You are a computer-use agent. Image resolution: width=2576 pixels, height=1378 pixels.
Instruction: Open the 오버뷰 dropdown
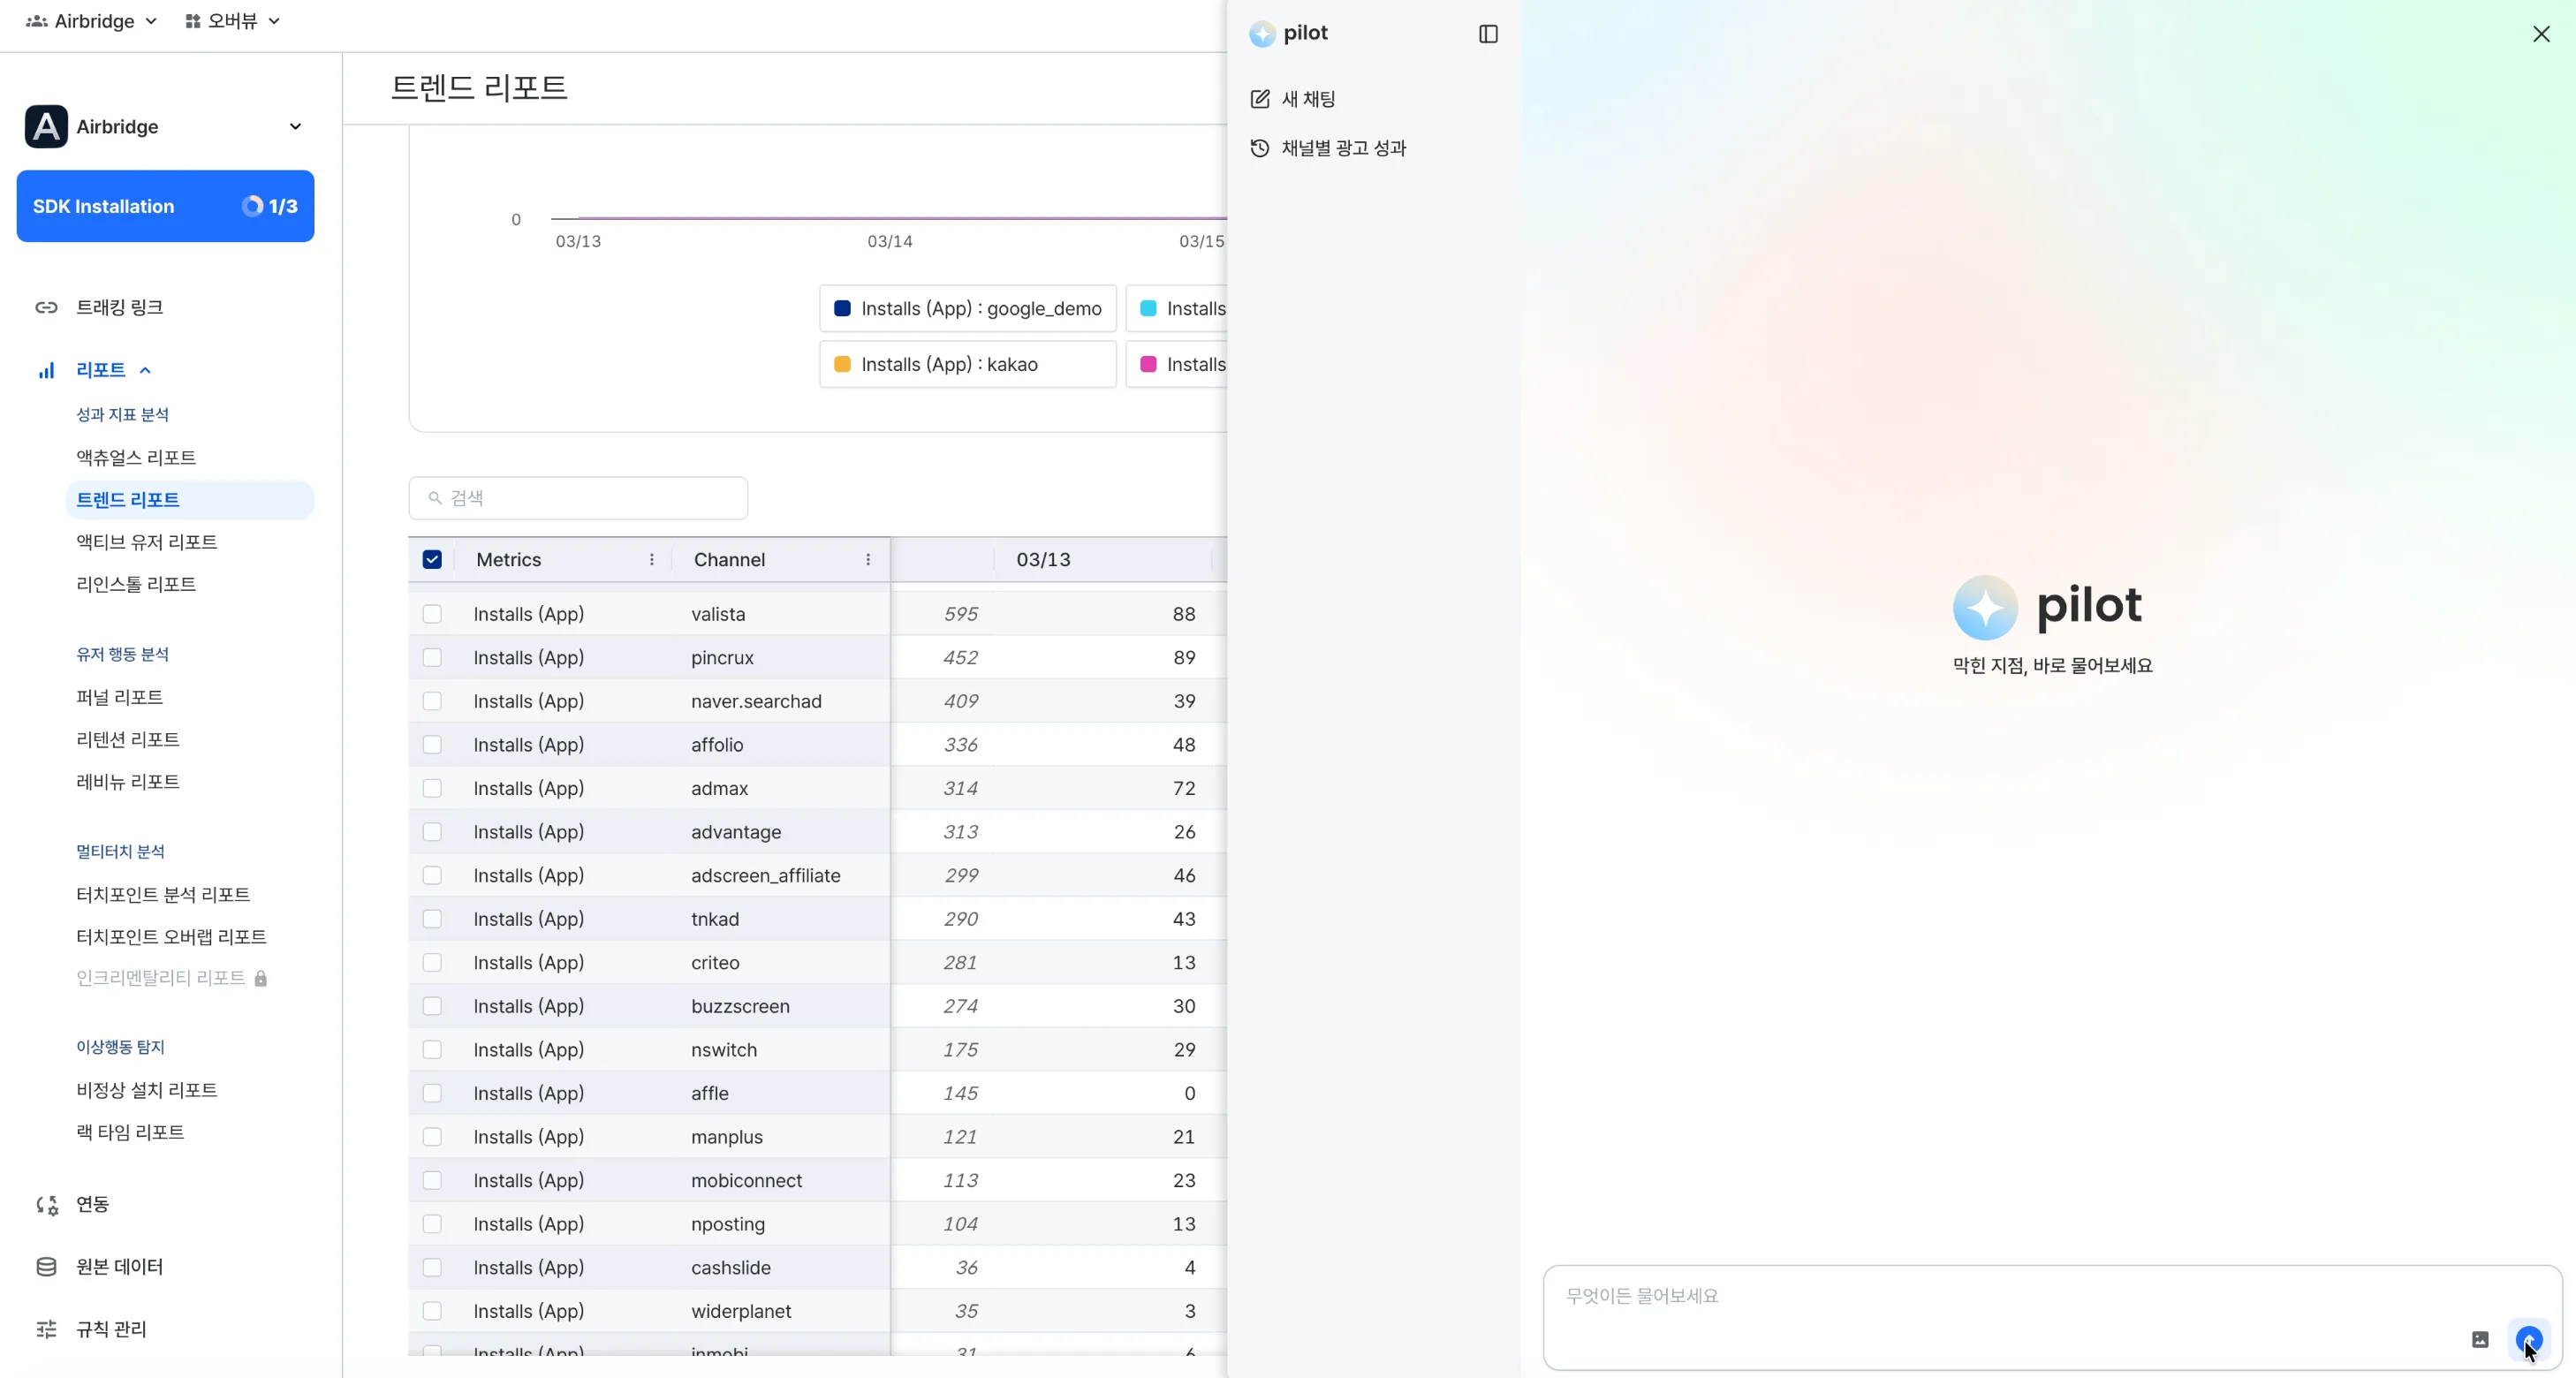pos(233,21)
